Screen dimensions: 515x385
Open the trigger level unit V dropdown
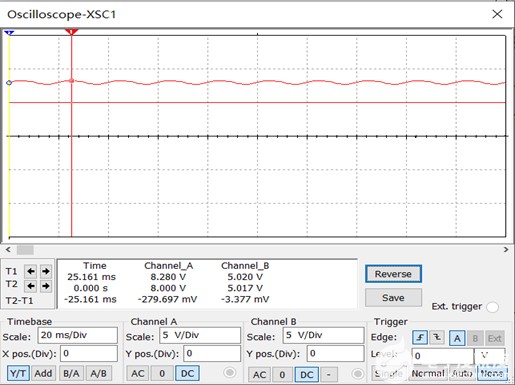coord(490,356)
